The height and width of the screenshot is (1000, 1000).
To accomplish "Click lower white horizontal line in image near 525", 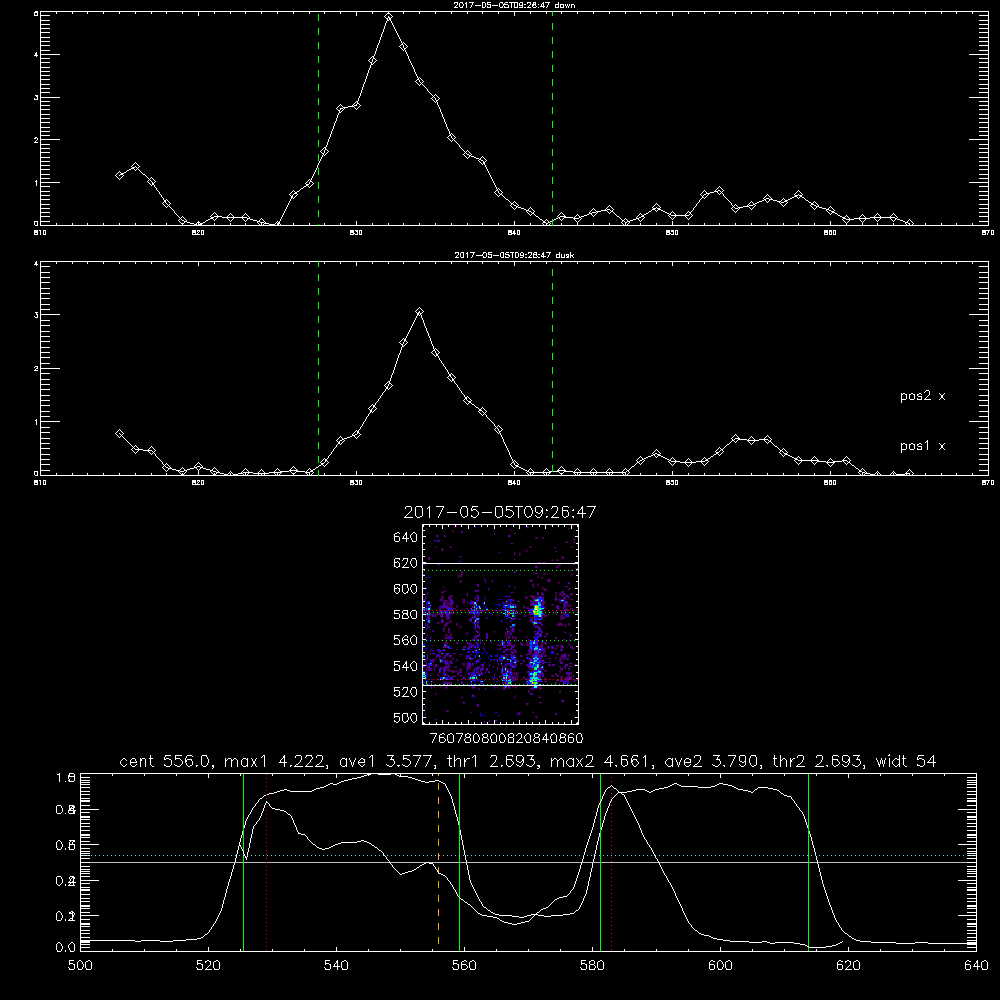I will (500, 685).
